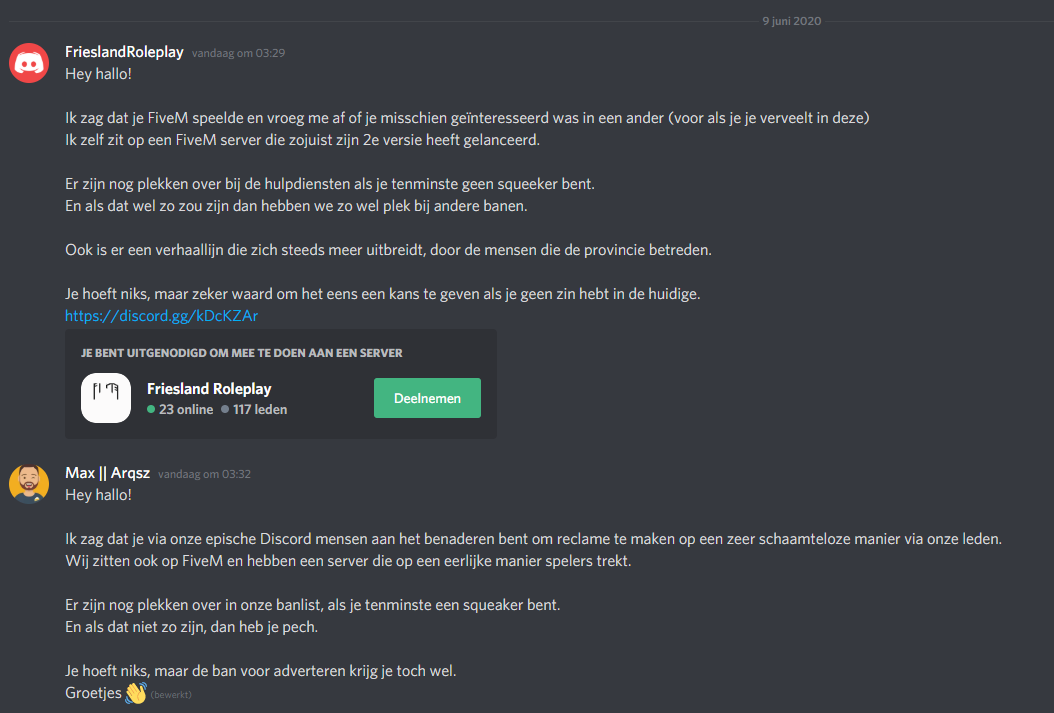Image resolution: width=1054 pixels, height=713 pixels.
Task: Click the 'vandaag om 03:29' timestamp
Action: (x=239, y=53)
